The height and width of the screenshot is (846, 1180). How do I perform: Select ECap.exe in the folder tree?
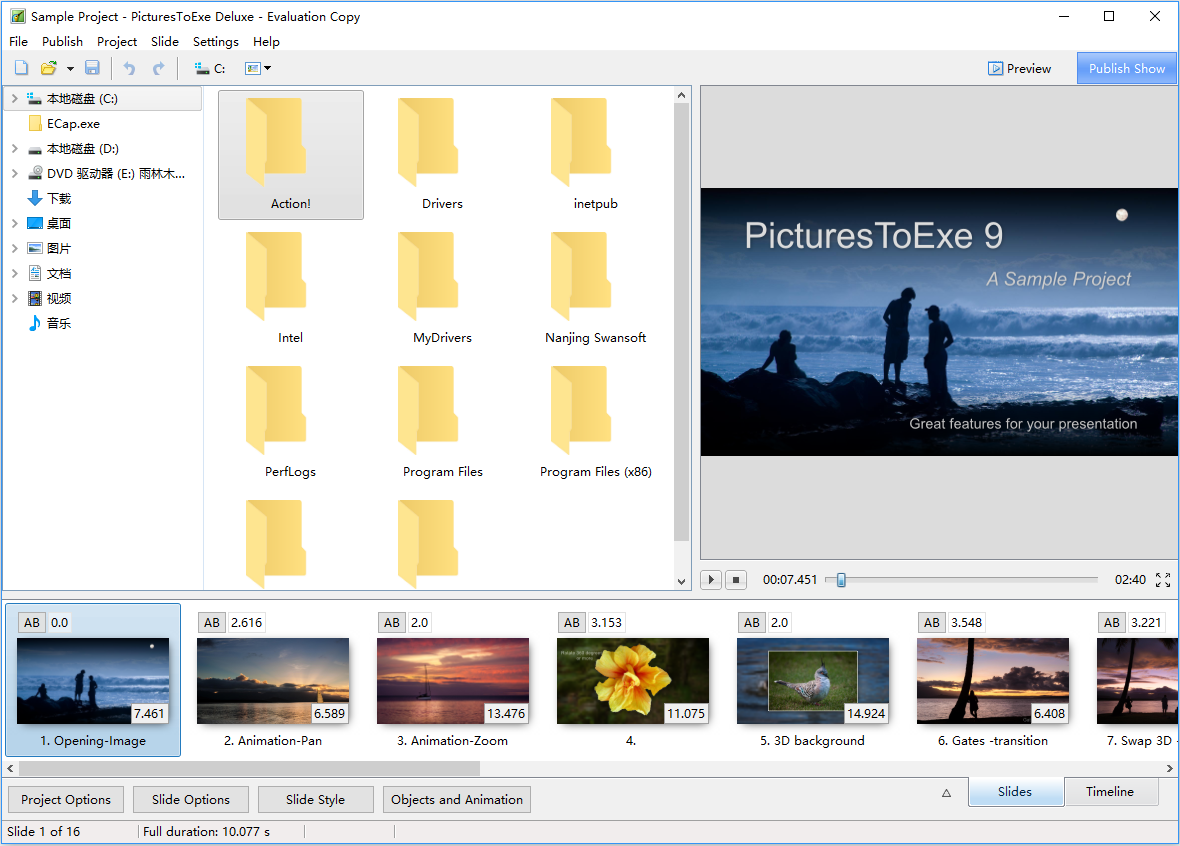(64, 123)
